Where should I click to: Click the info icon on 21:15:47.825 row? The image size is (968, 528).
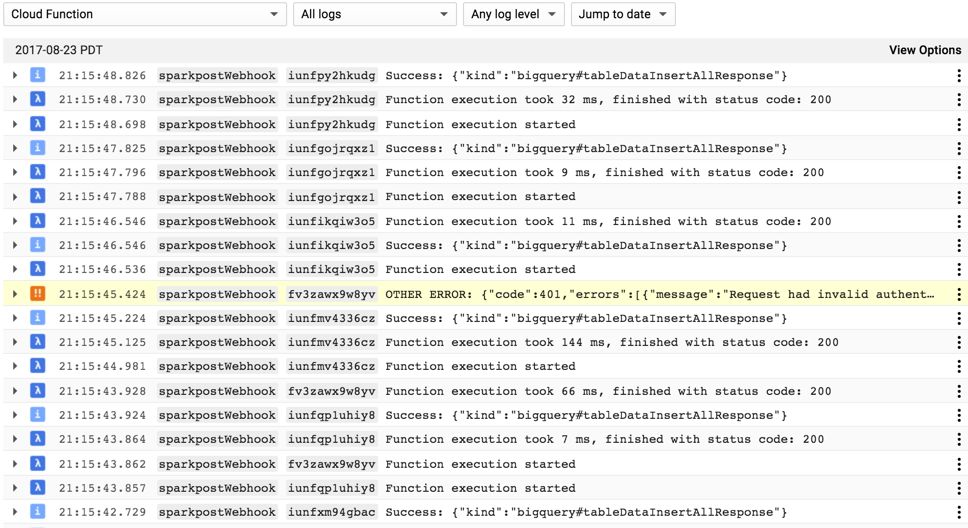point(38,148)
